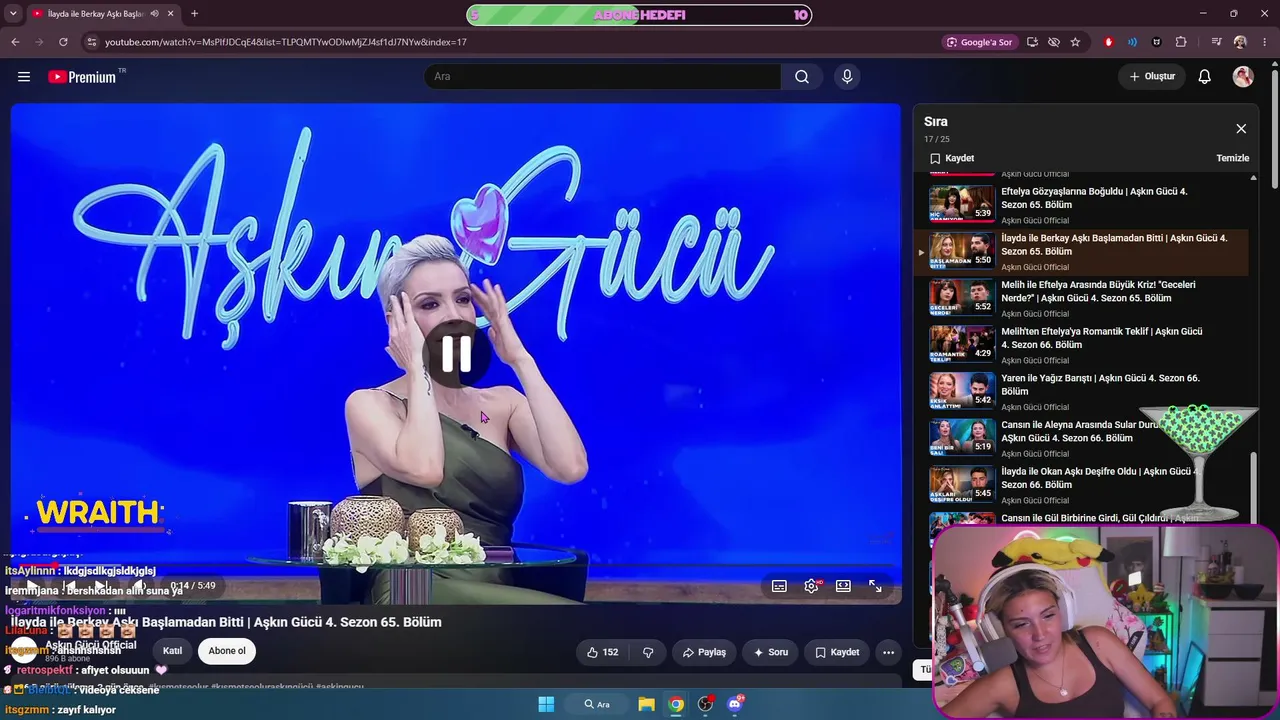
Task: Open thumbnail of Eftelya Gözyaşlarına Boğuldu video
Action: 962,204
